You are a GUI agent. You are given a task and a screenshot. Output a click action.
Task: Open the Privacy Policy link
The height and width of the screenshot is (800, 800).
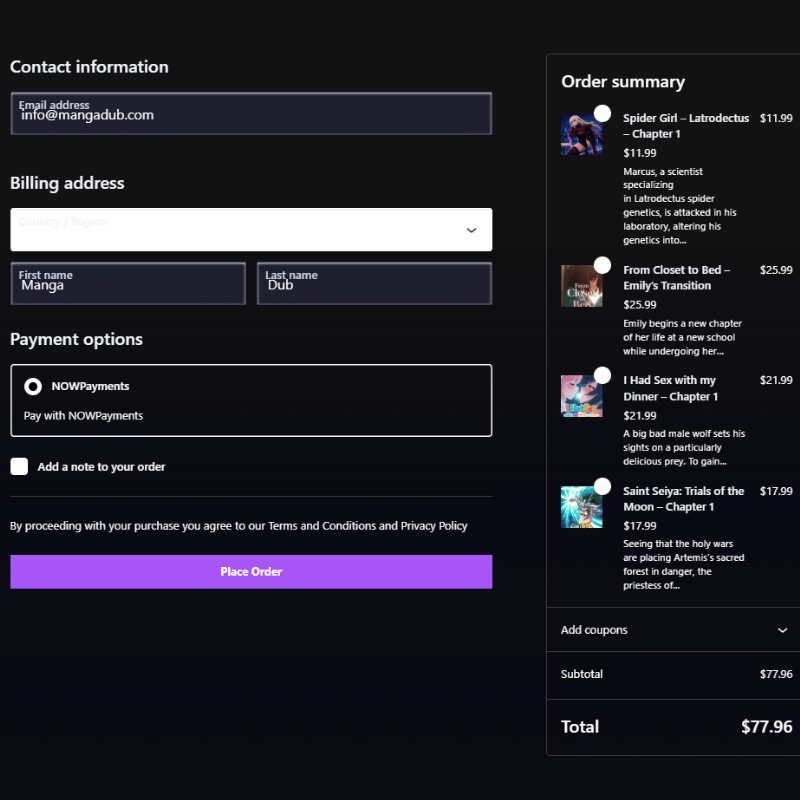[x=434, y=526]
